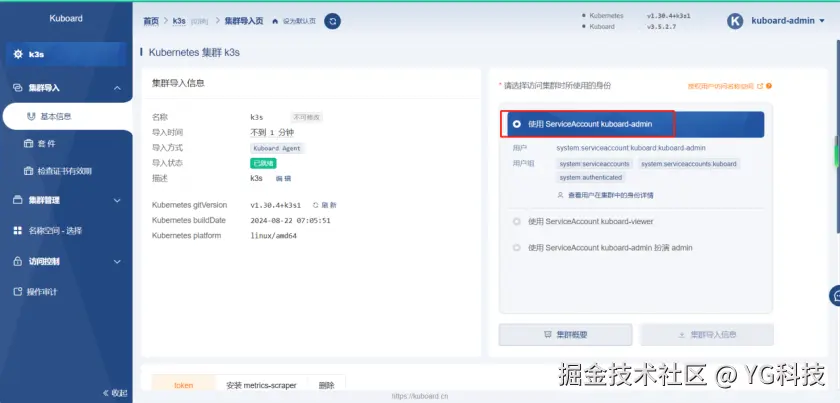Collapse the 集群导入 sidebar section

click(x=117, y=88)
